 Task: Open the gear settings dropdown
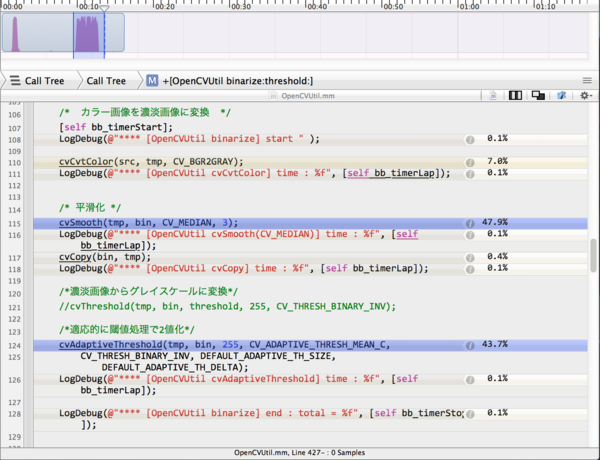[586, 96]
